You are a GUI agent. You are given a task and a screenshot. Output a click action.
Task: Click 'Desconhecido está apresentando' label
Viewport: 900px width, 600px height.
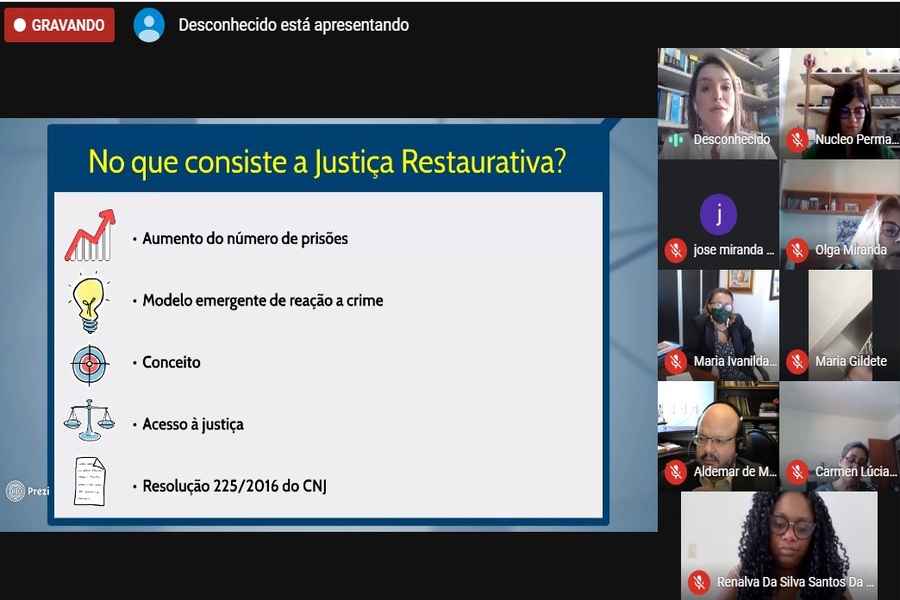pyautogui.click(x=293, y=25)
